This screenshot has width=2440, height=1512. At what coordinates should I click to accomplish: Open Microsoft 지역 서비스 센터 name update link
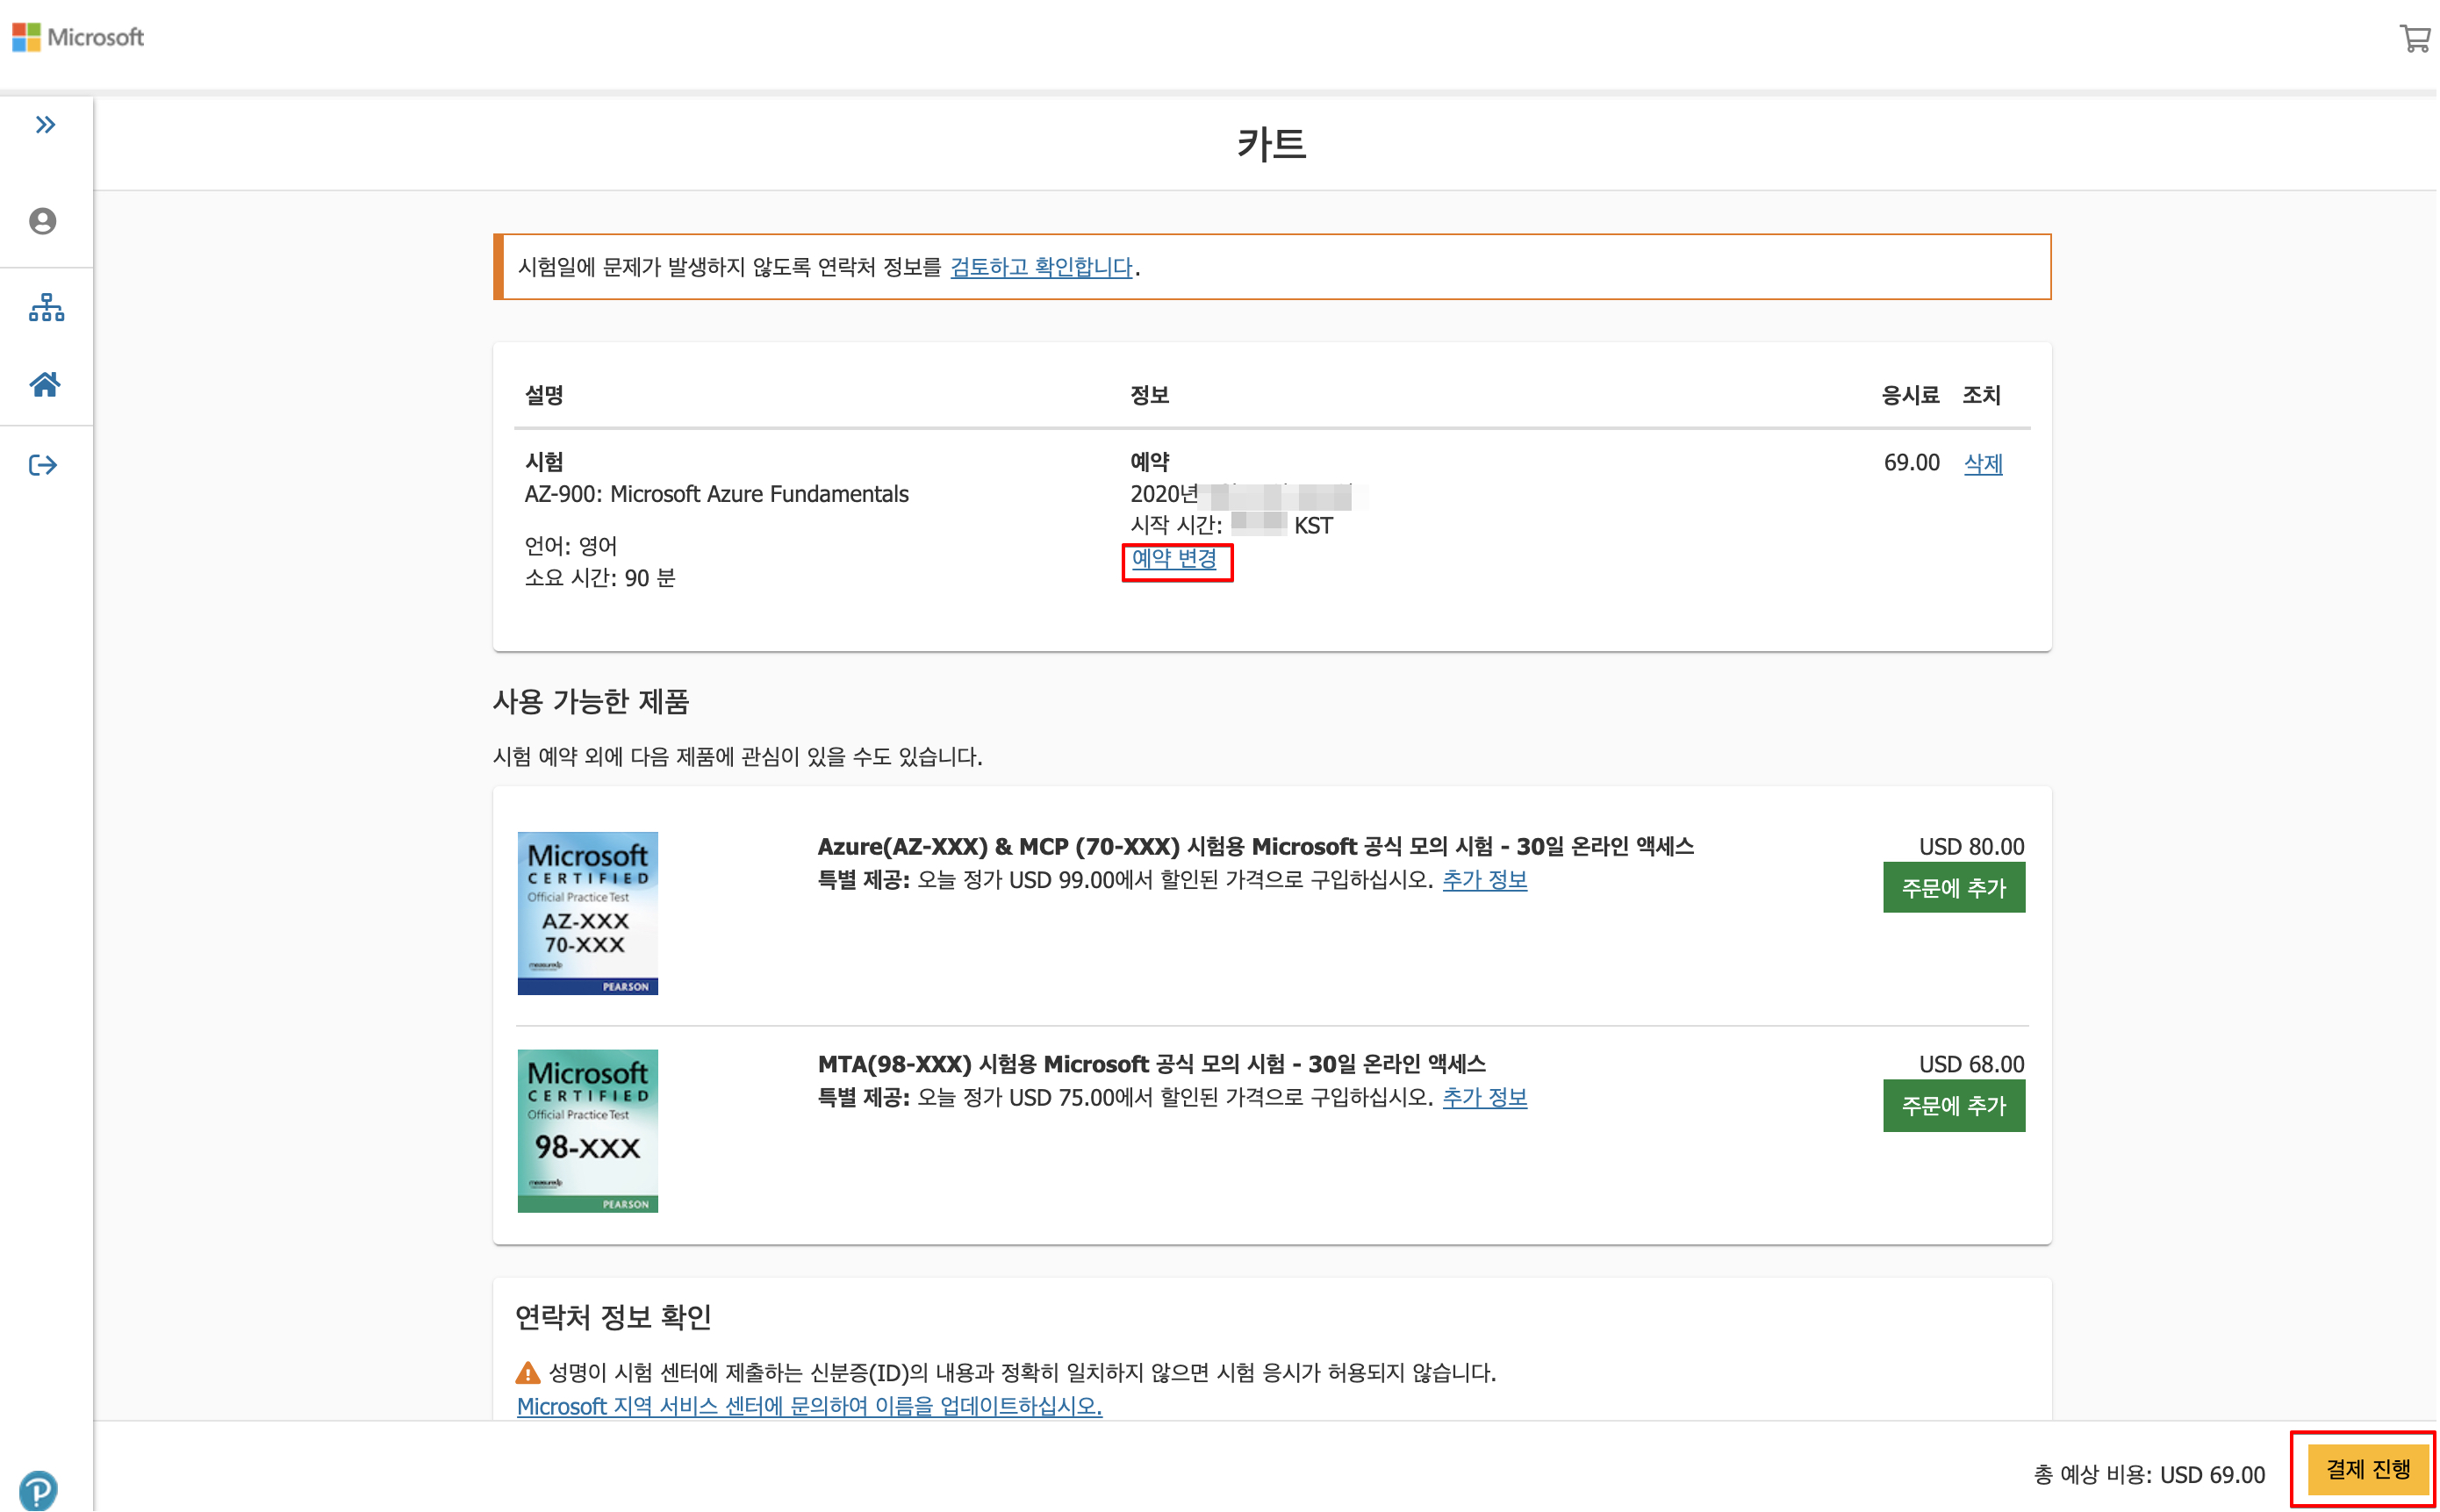[810, 1407]
